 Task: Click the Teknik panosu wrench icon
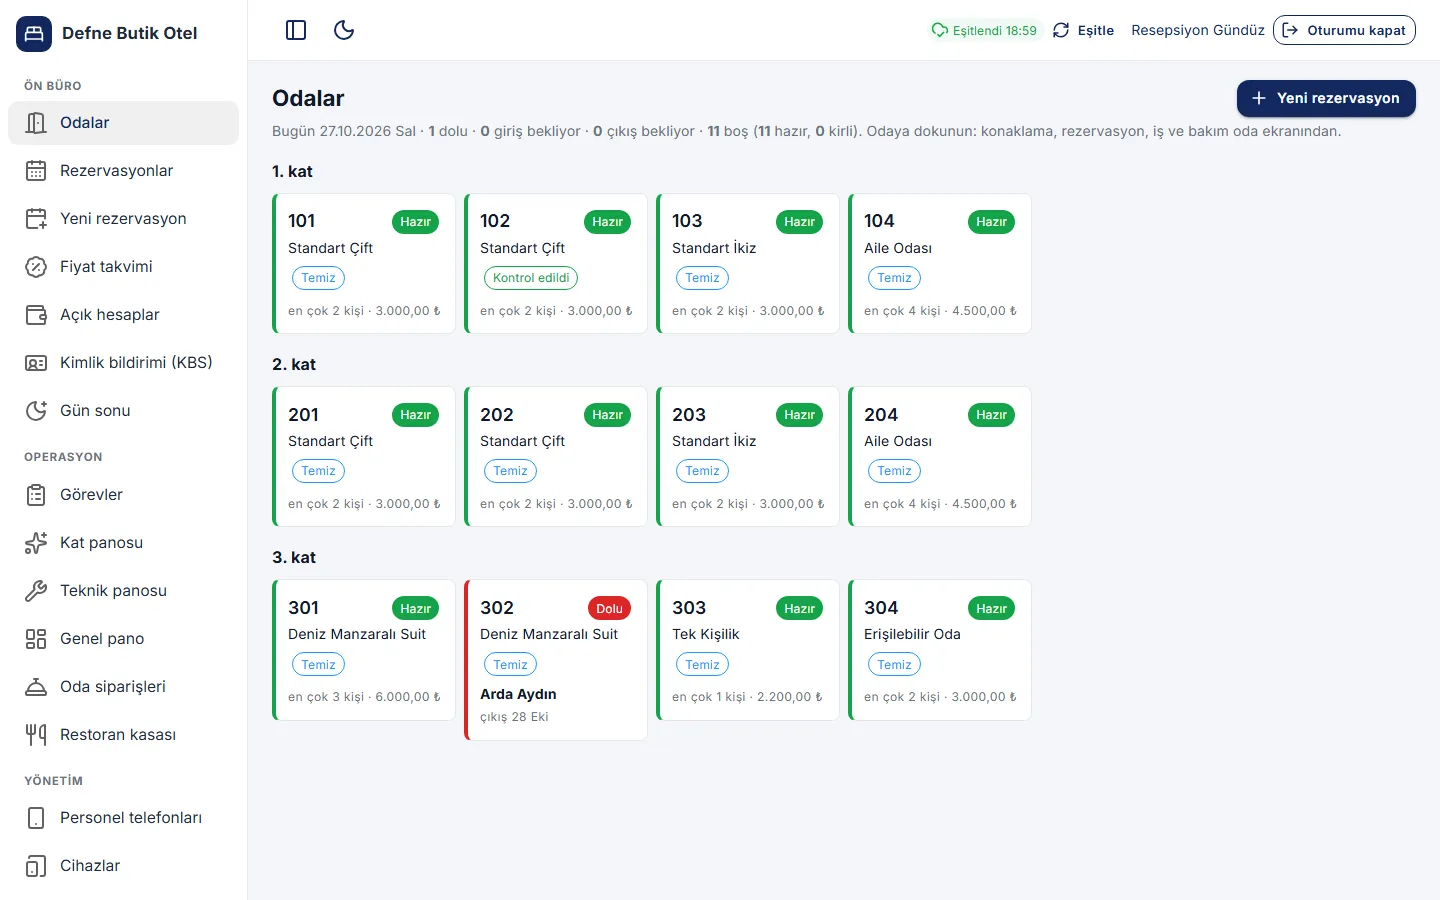pos(36,591)
